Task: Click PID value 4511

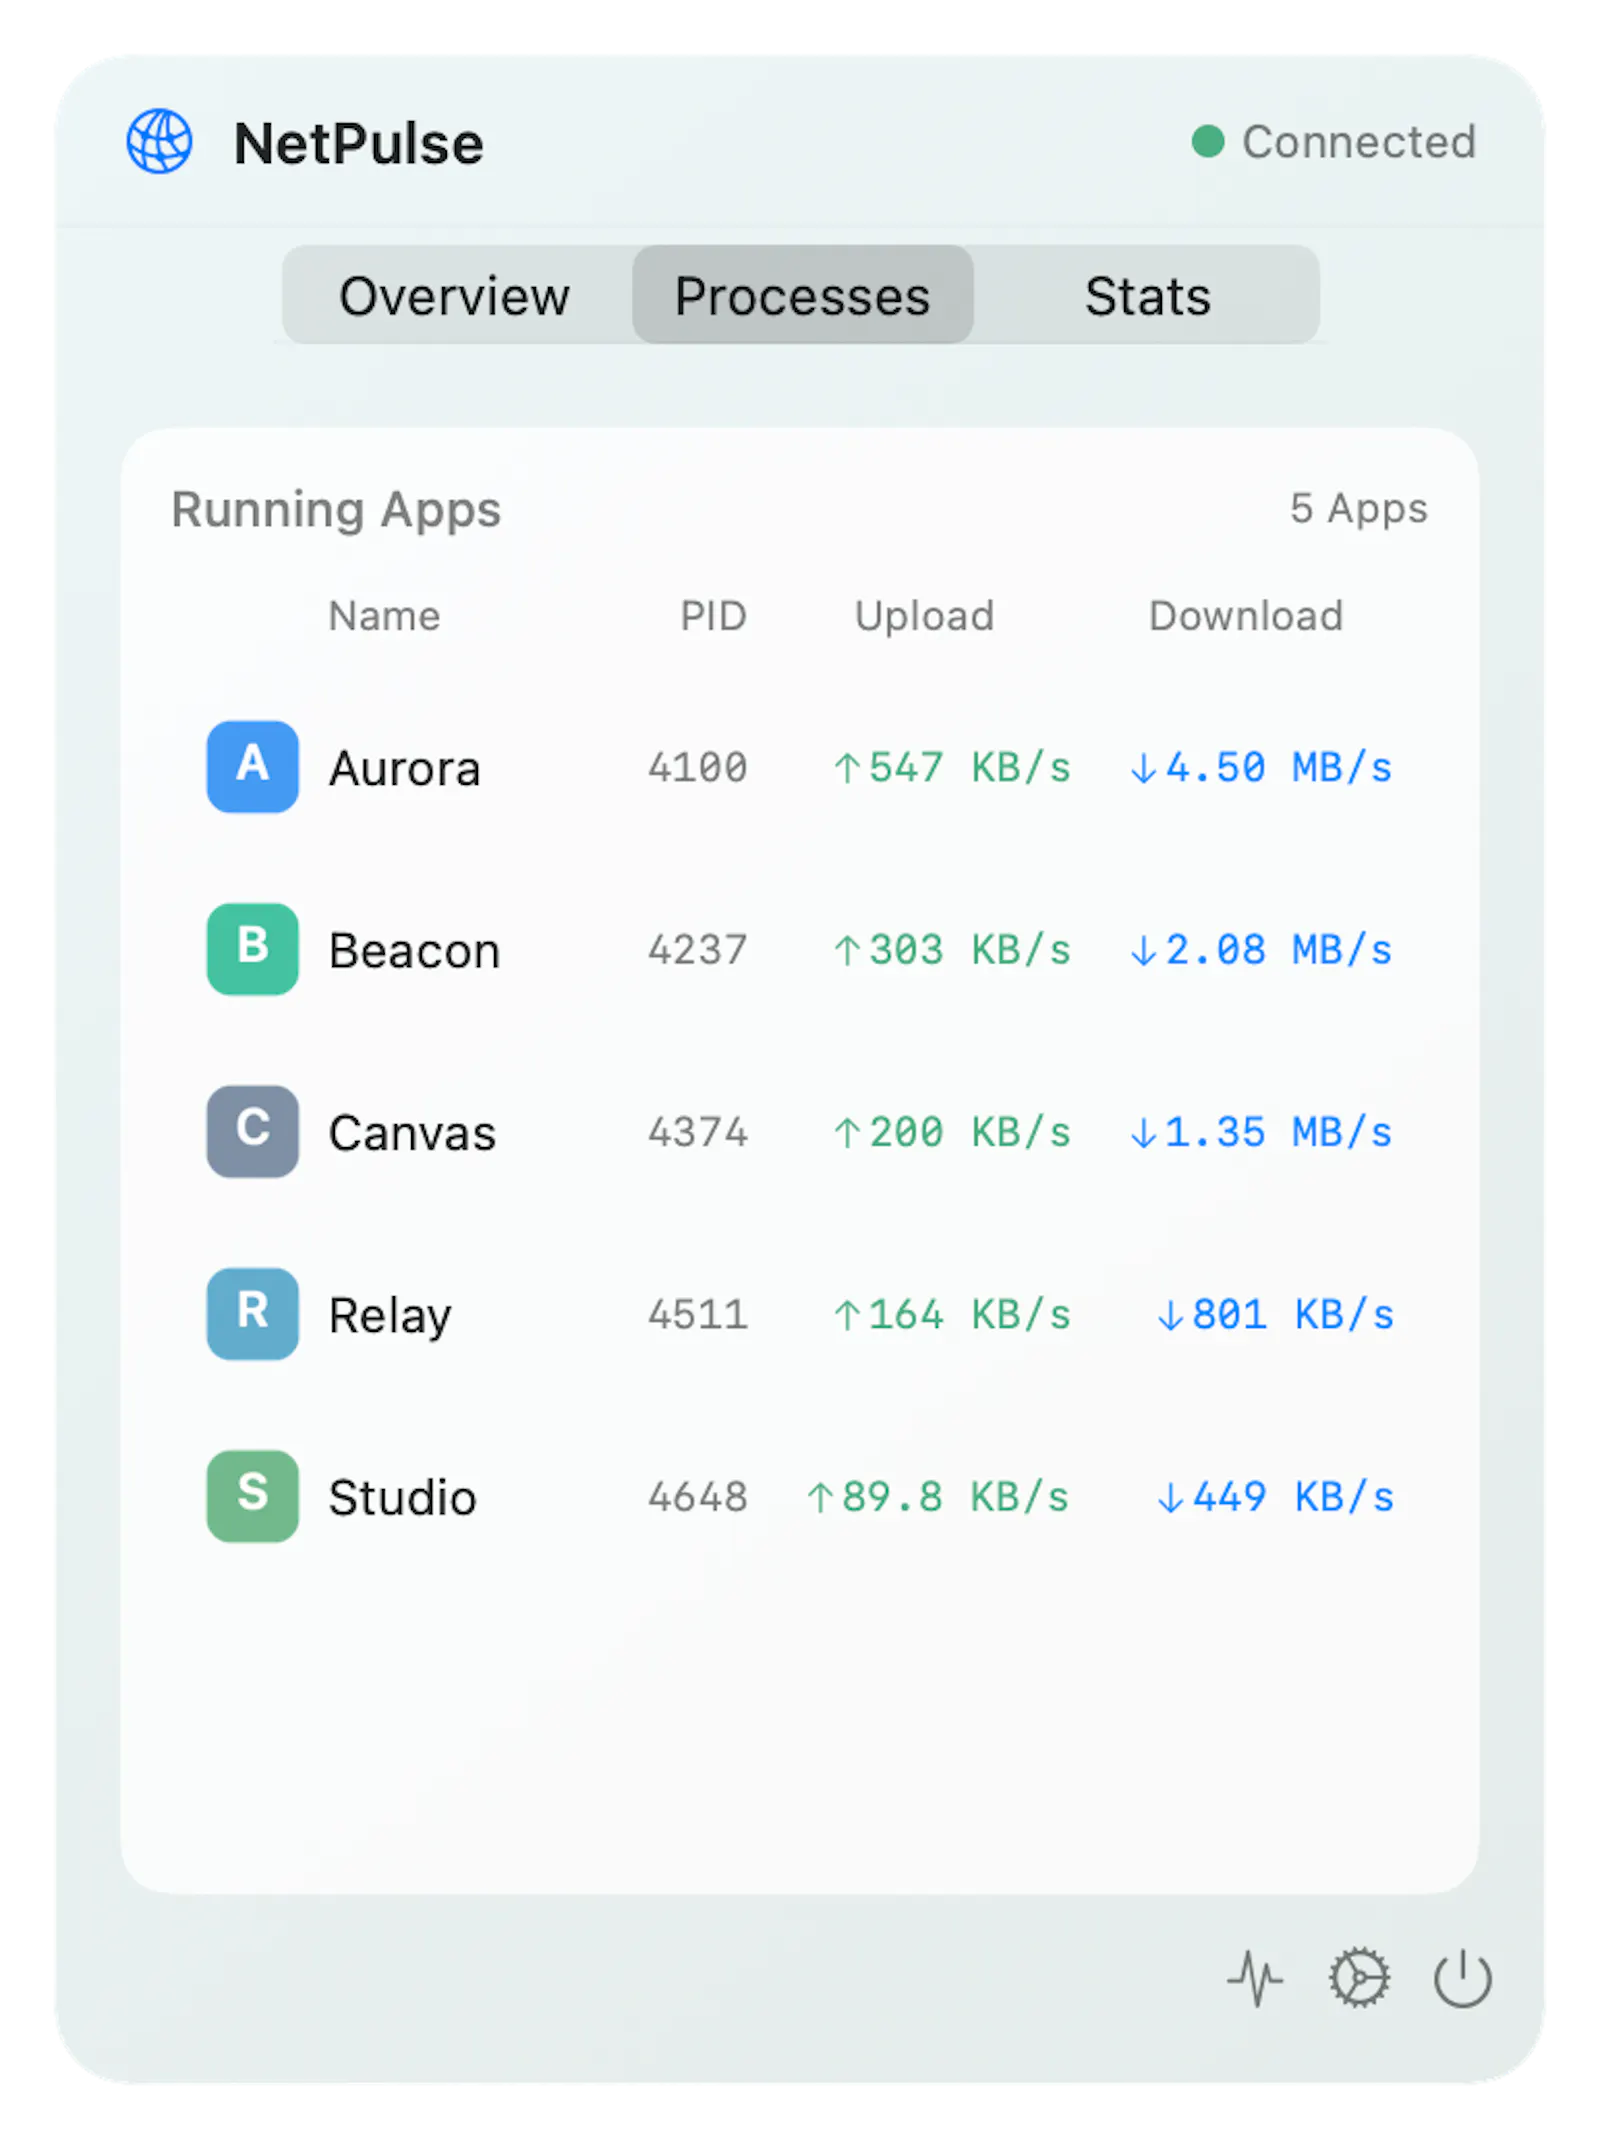Action: [697, 1314]
